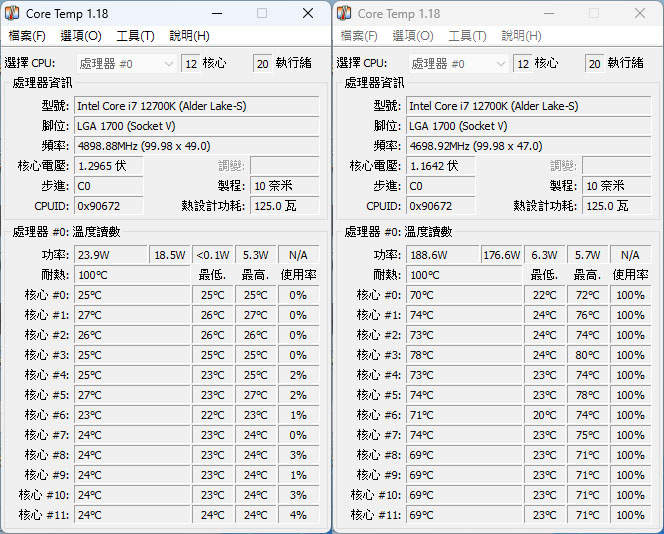The width and height of the screenshot is (664, 534).
Task: Click the Core Temp icon in right window title bar
Action: tap(344, 13)
